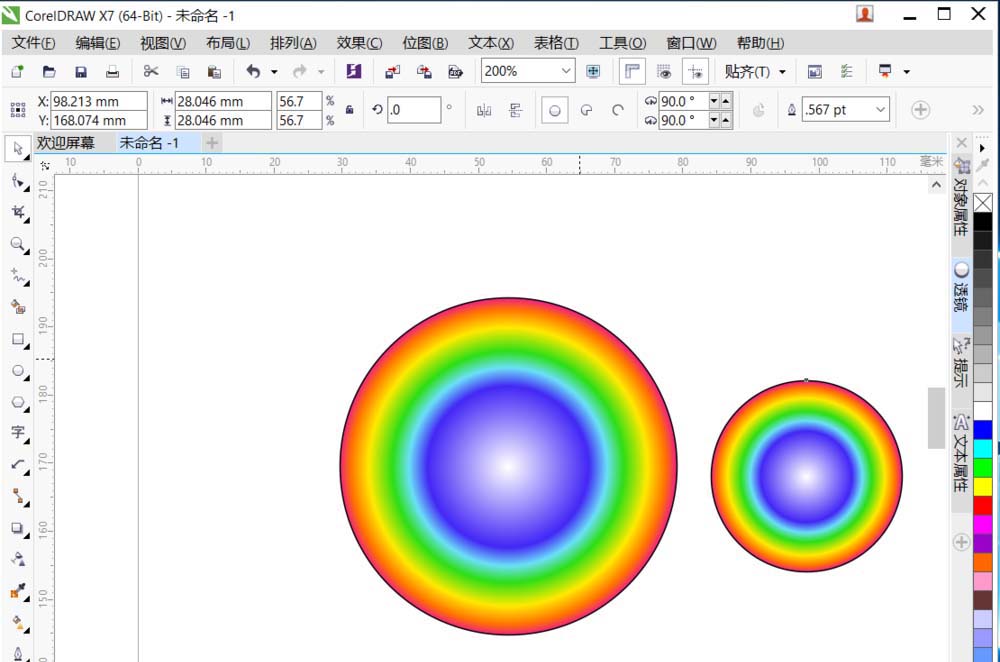The image size is (1000, 662).
Task: Open the zoom level dropdown showing 200%
Action: click(x=567, y=71)
